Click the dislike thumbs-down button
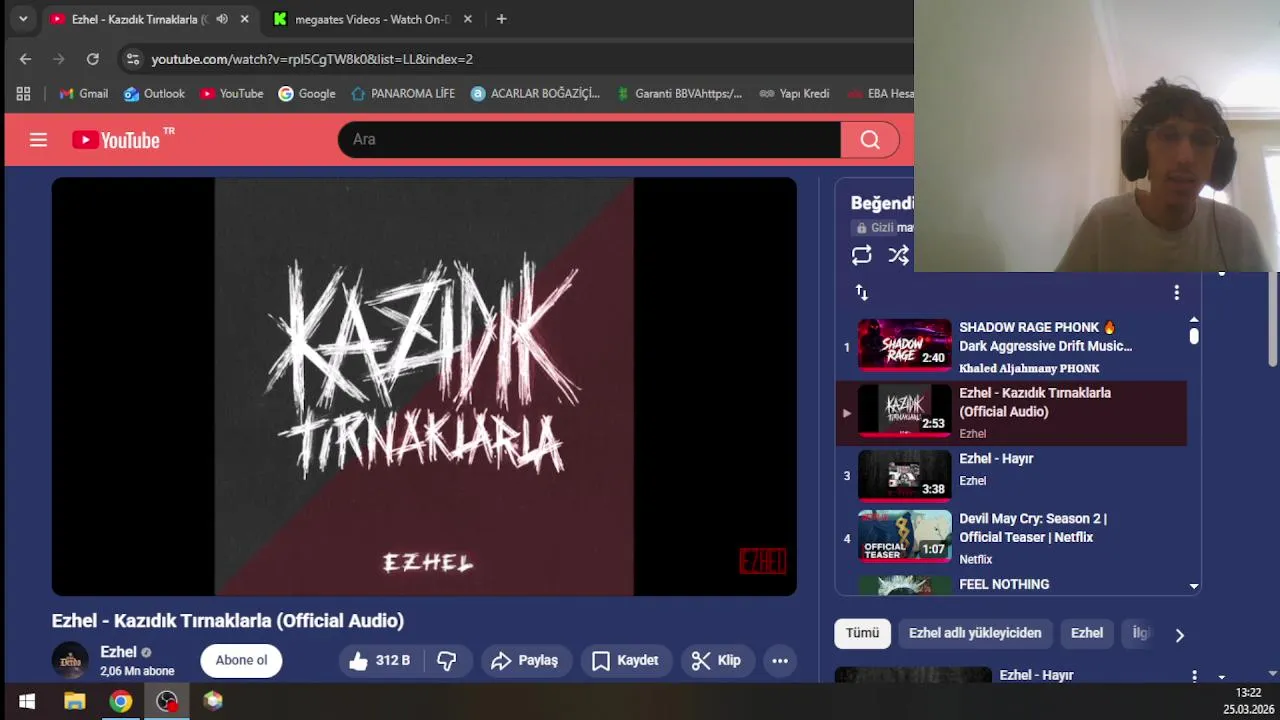Image resolution: width=1280 pixels, height=720 pixels. [x=447, y=660]
